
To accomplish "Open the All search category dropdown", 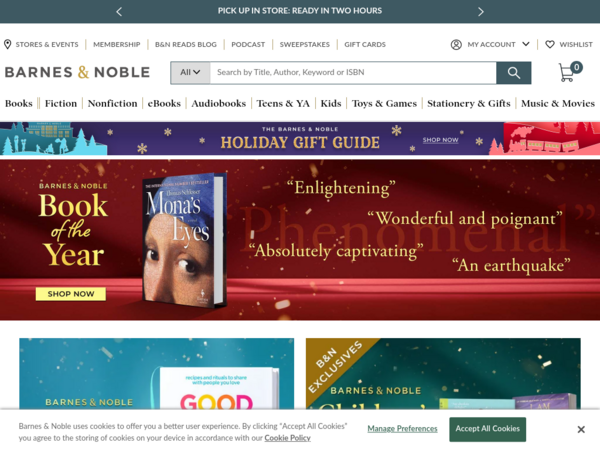I will coord(190,73).
